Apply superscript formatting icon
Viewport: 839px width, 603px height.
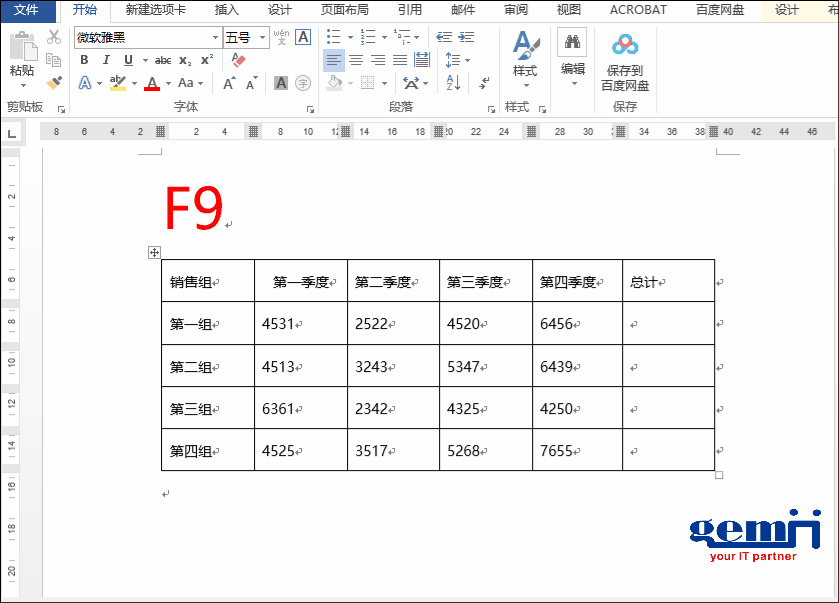pos(209,59)
